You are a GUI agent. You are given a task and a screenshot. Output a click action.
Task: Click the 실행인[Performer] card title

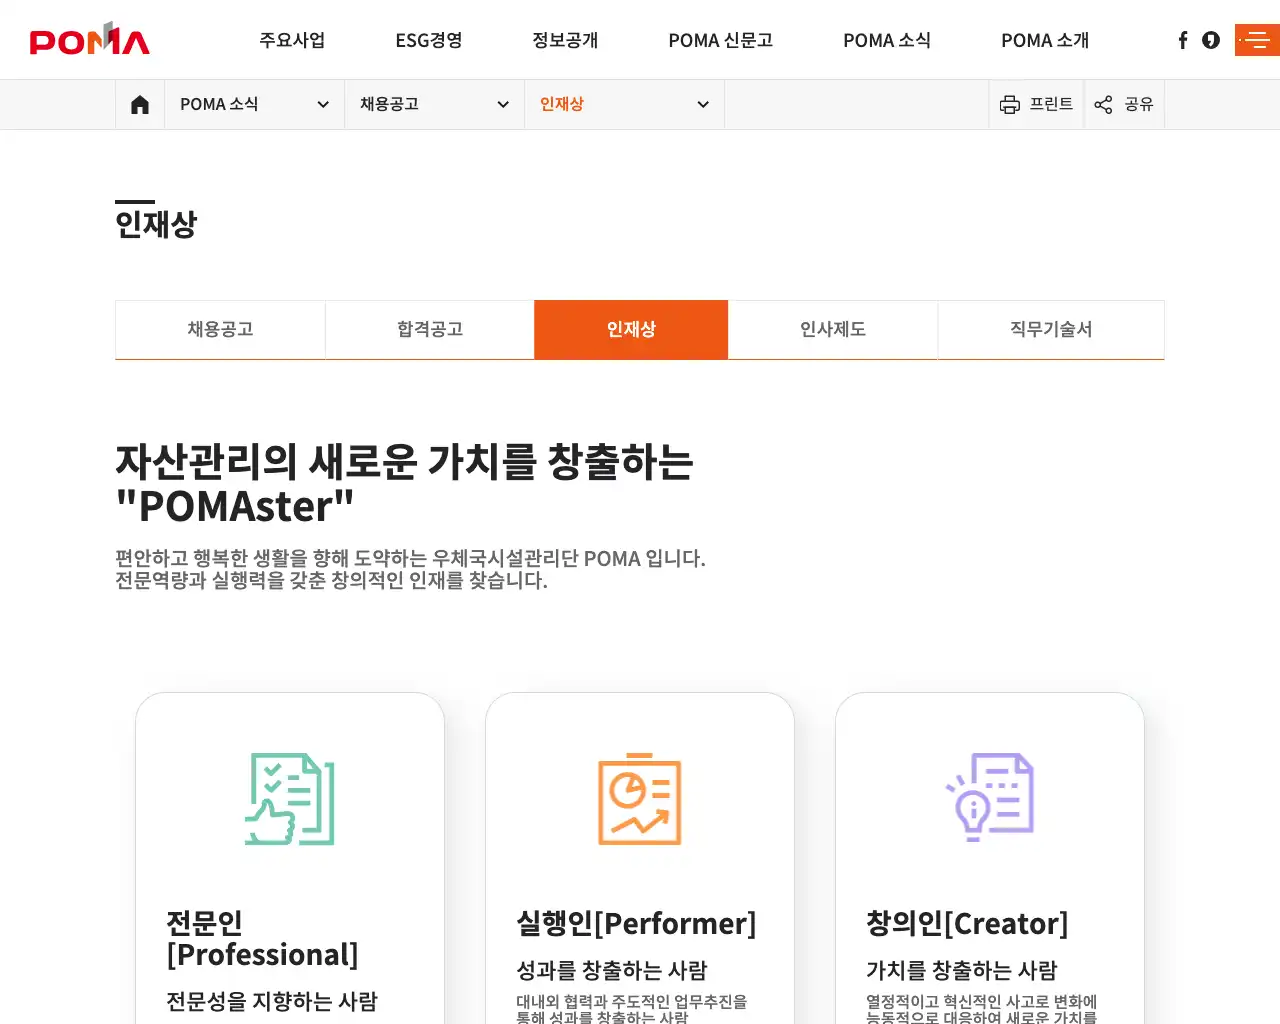click(636, 923)
